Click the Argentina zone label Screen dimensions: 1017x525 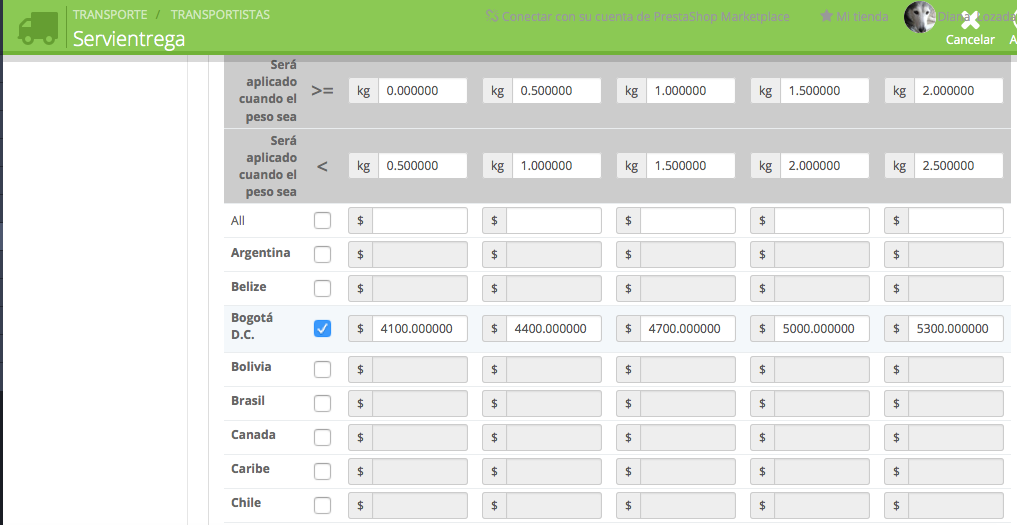coord(260,252)
